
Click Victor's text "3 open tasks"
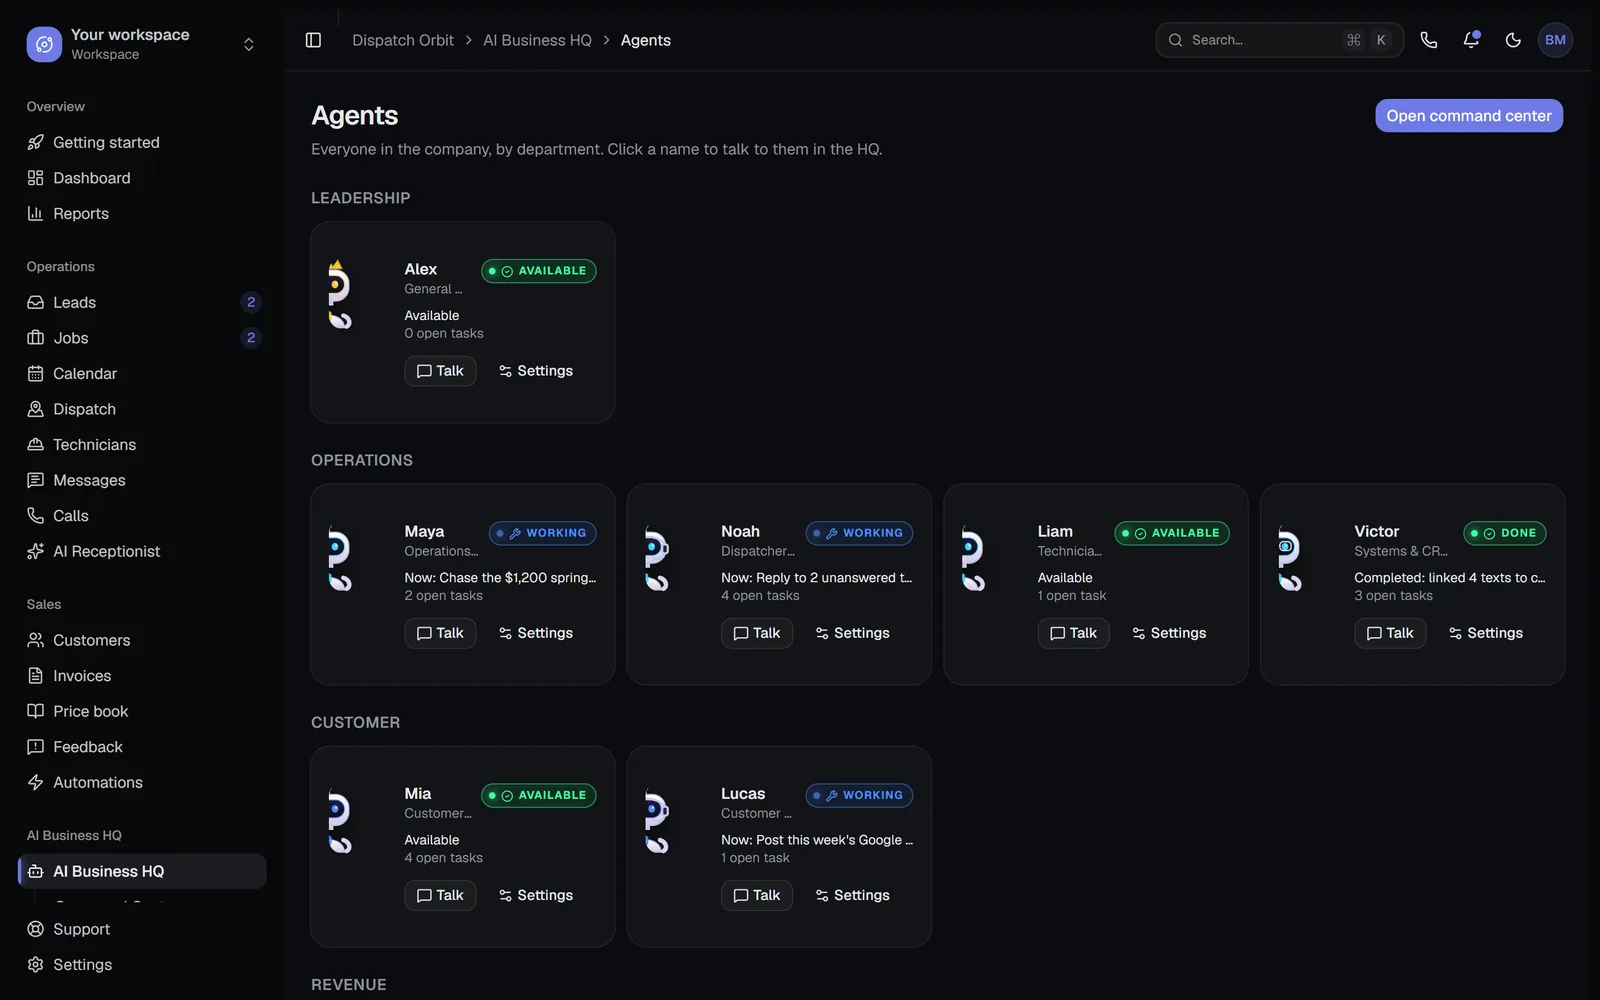[x=1393, y=596]
